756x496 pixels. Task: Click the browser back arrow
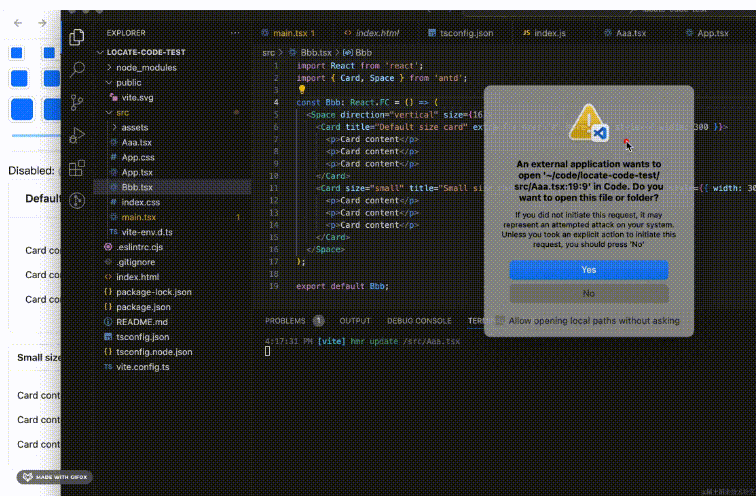tap(18, 23)
